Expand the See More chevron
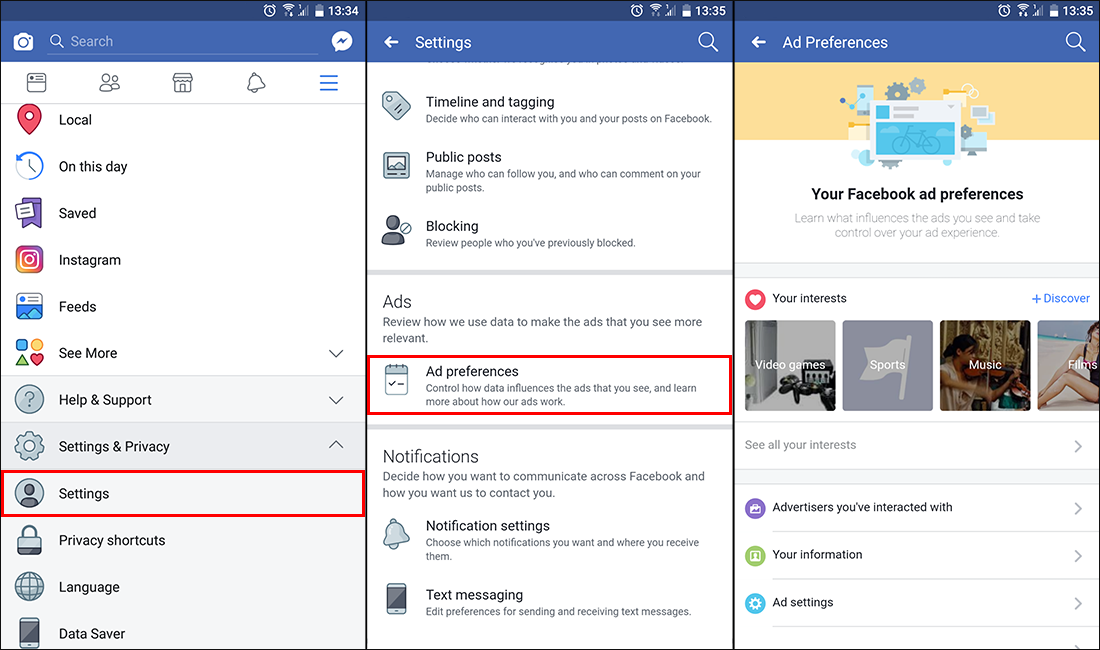This screenshot has height=650, width=1100. [x=336, y=353]
